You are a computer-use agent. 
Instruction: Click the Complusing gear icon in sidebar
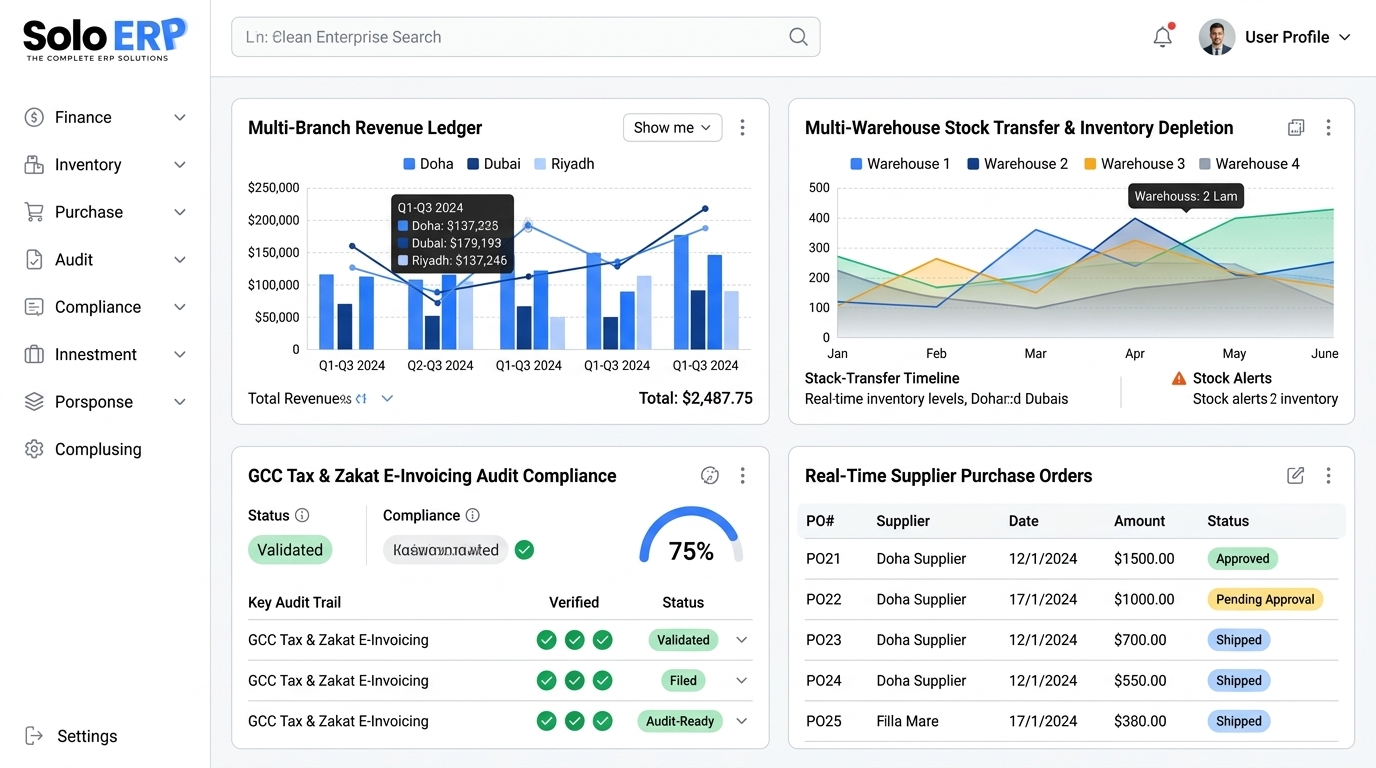(x=34, y=449)
